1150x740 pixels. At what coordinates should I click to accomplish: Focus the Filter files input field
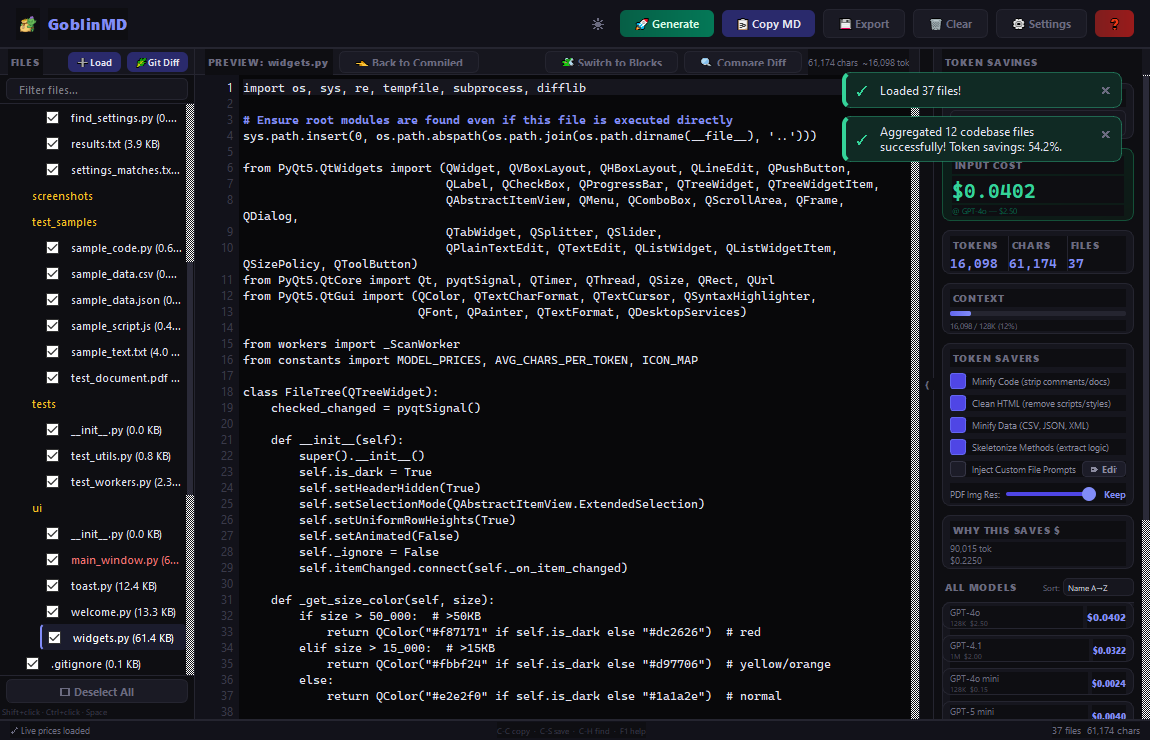[x=97, y=89]
